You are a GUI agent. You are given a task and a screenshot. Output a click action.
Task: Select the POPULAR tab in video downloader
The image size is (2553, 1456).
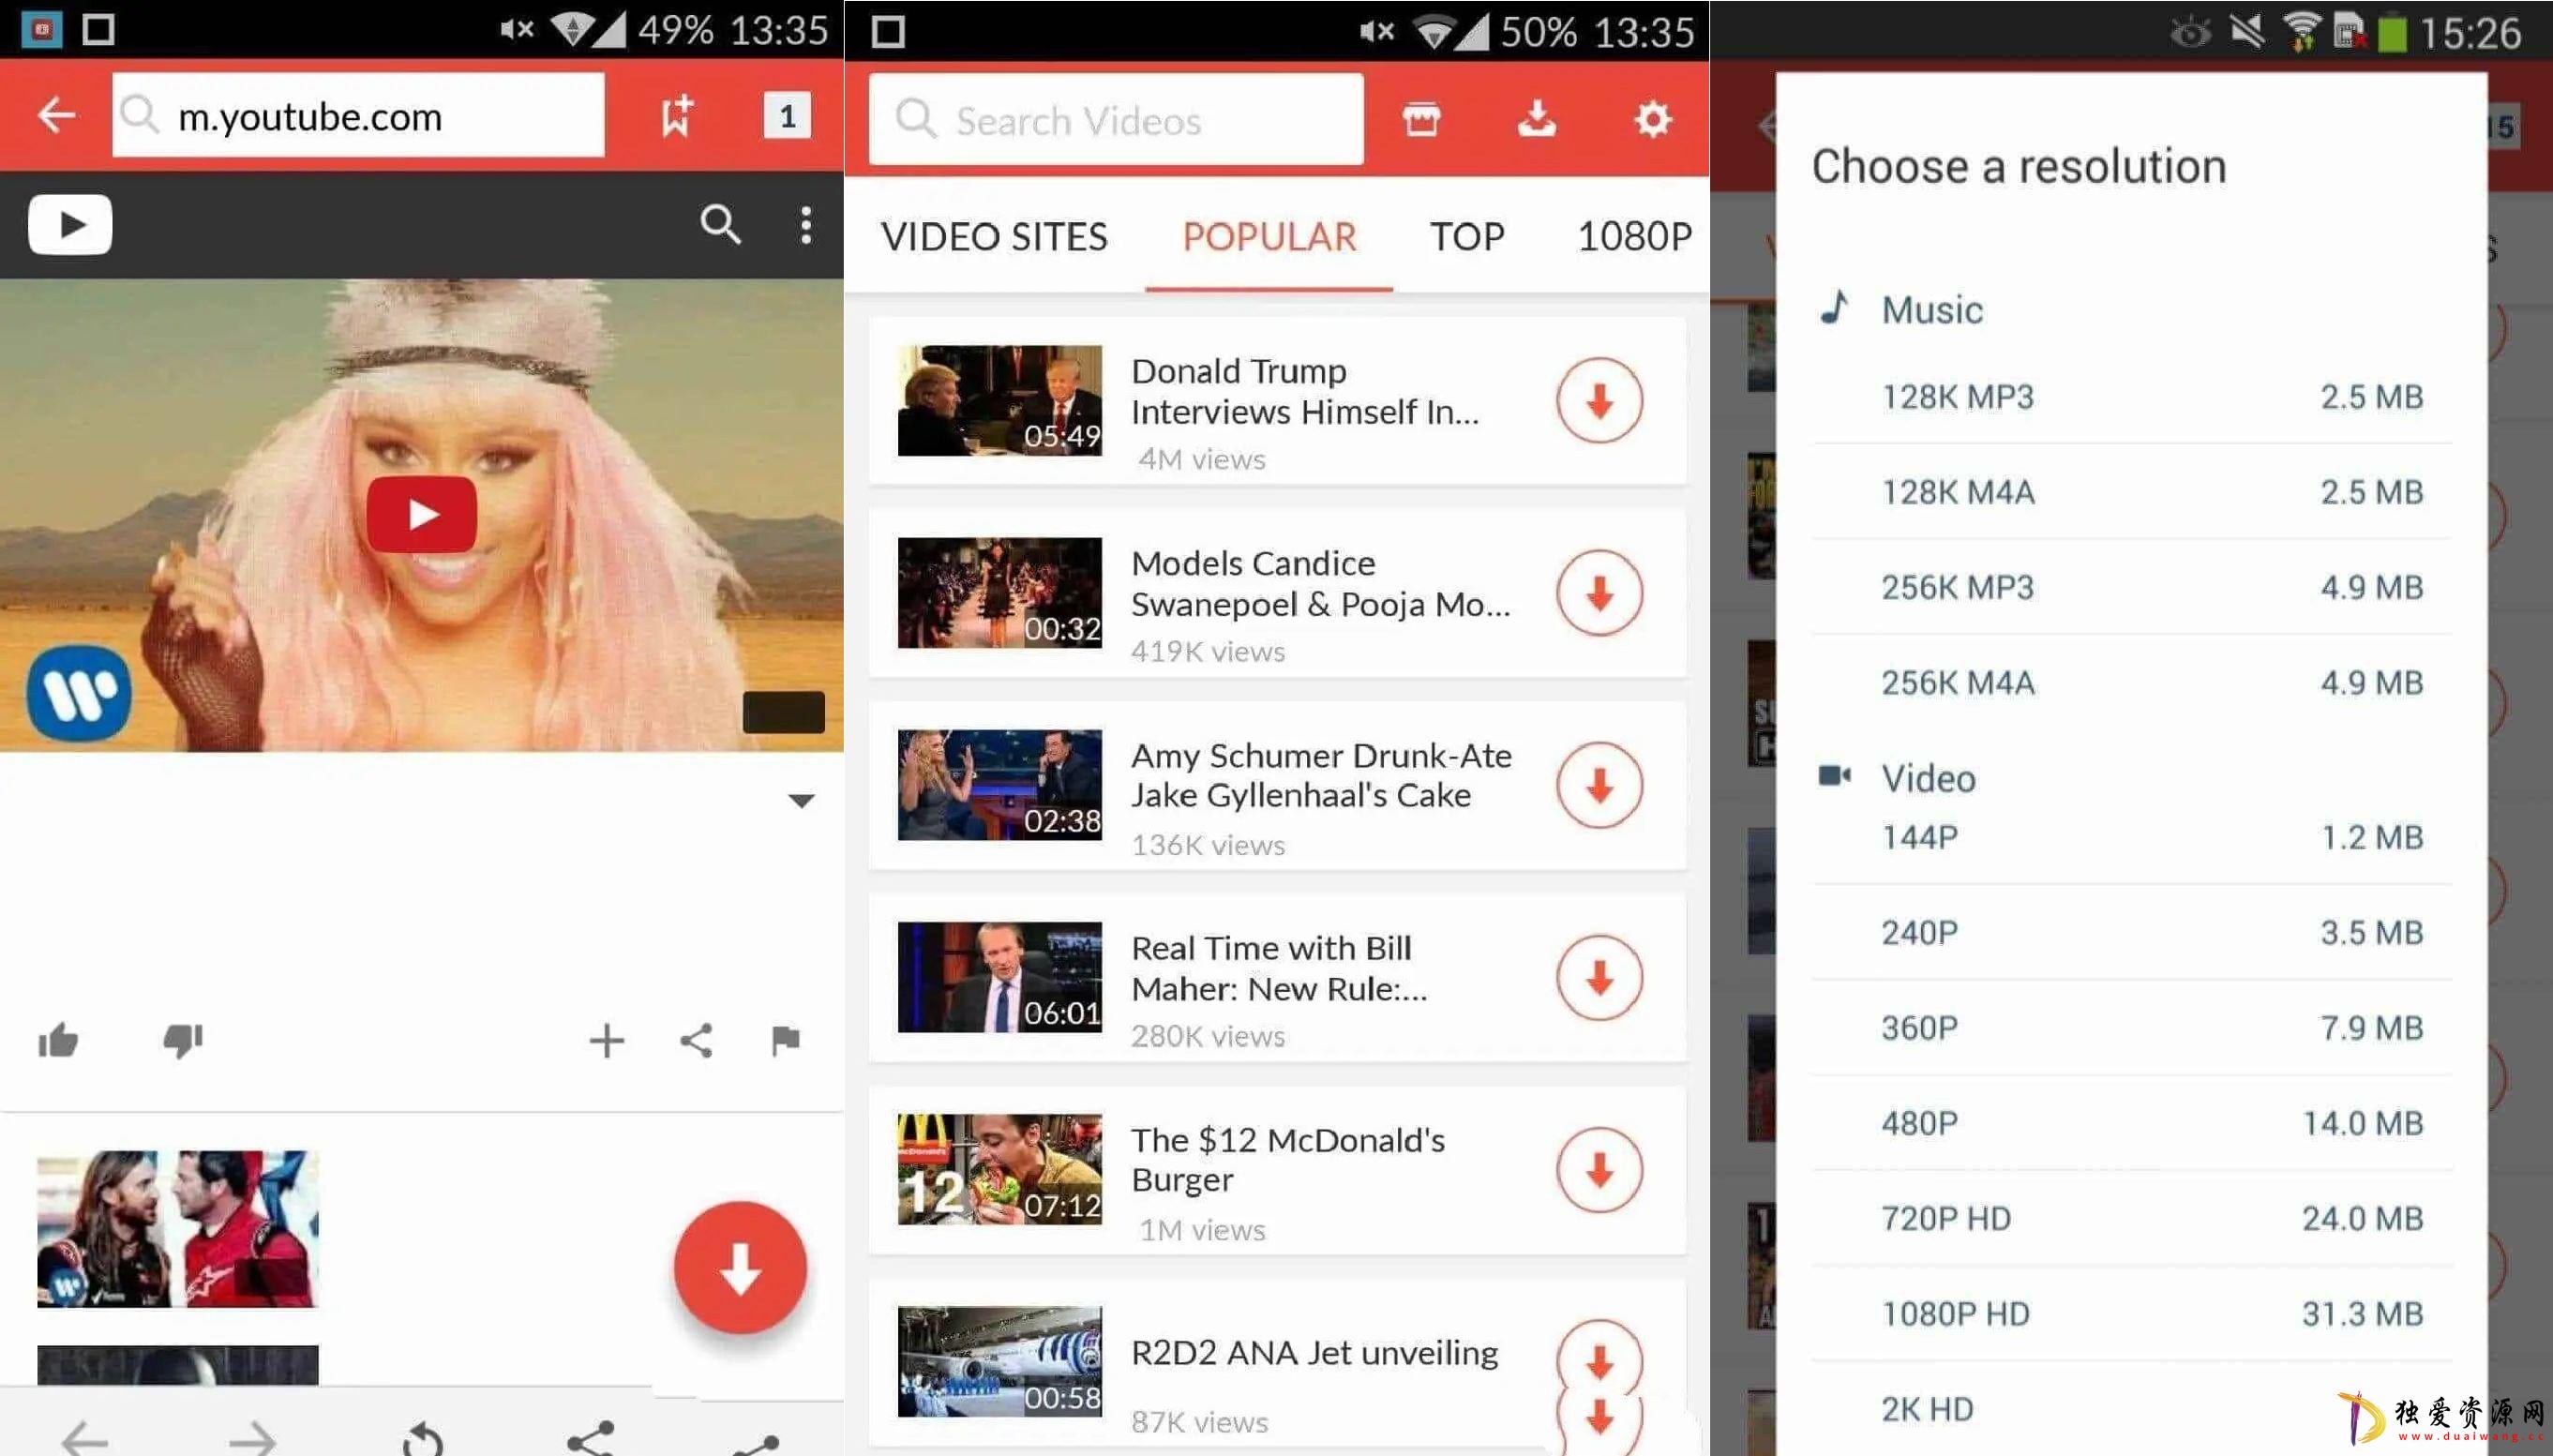(1268, 233)
